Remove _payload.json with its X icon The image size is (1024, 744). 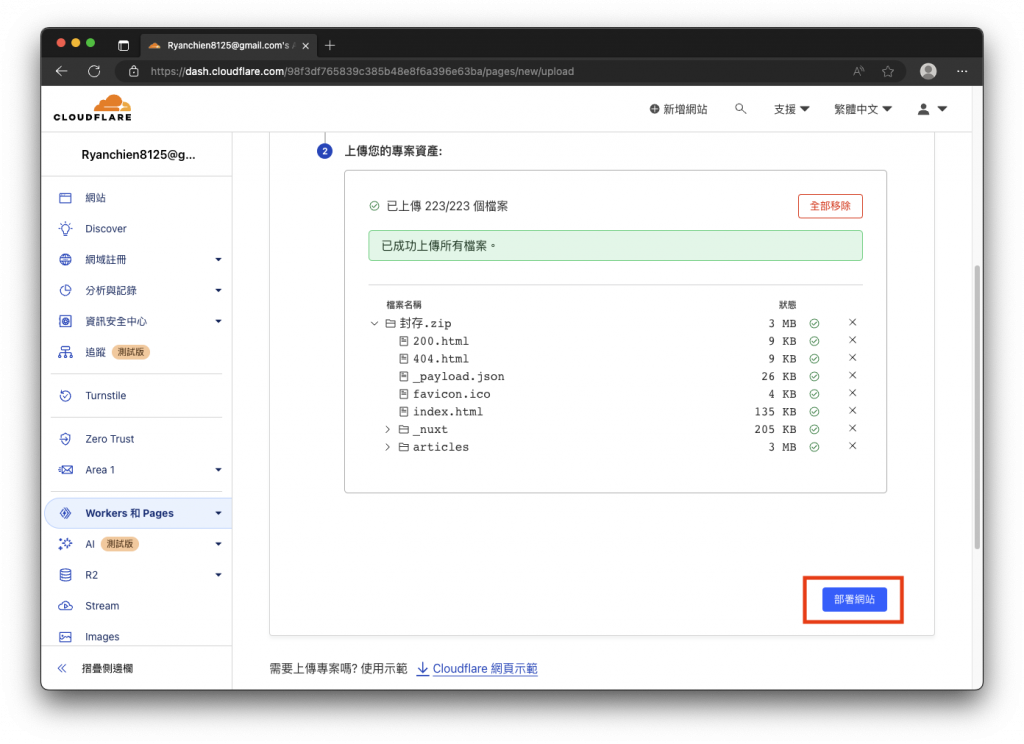pos(852,376)
